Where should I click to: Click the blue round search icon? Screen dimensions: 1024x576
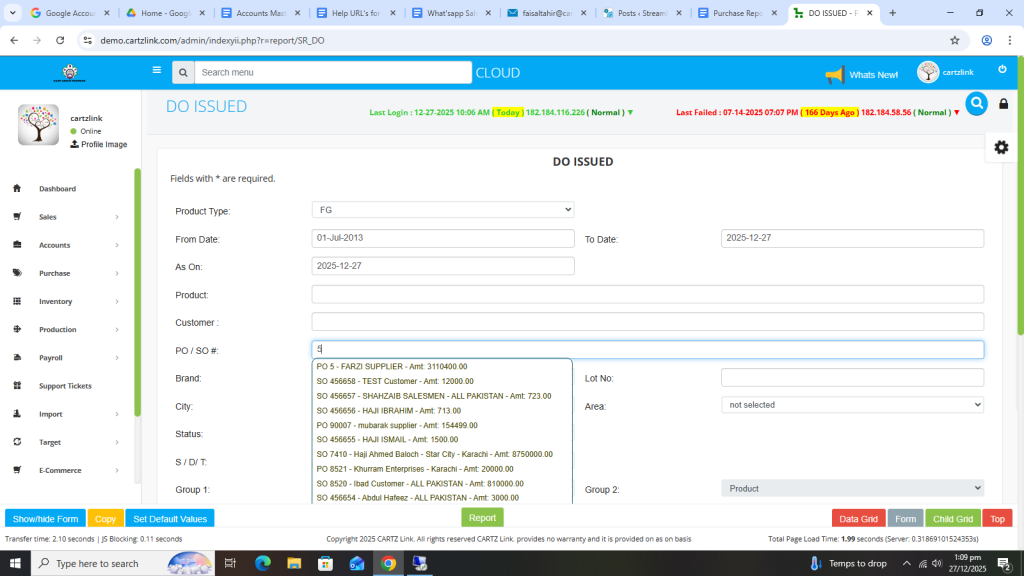[976, 103]
